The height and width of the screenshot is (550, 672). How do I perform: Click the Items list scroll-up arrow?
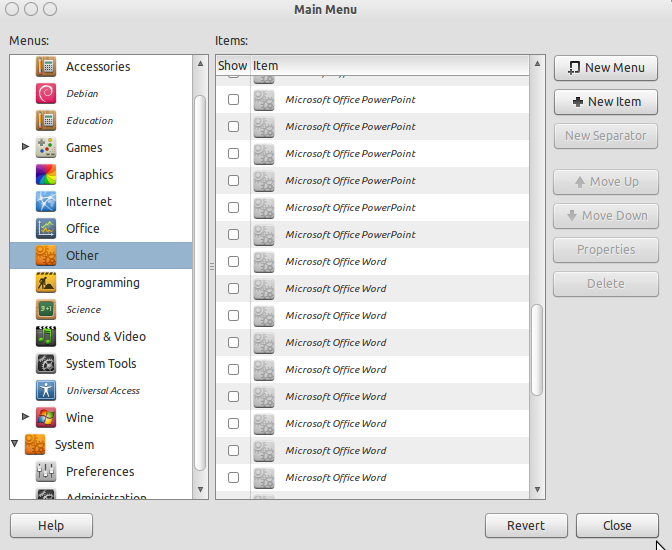(537, 63)
